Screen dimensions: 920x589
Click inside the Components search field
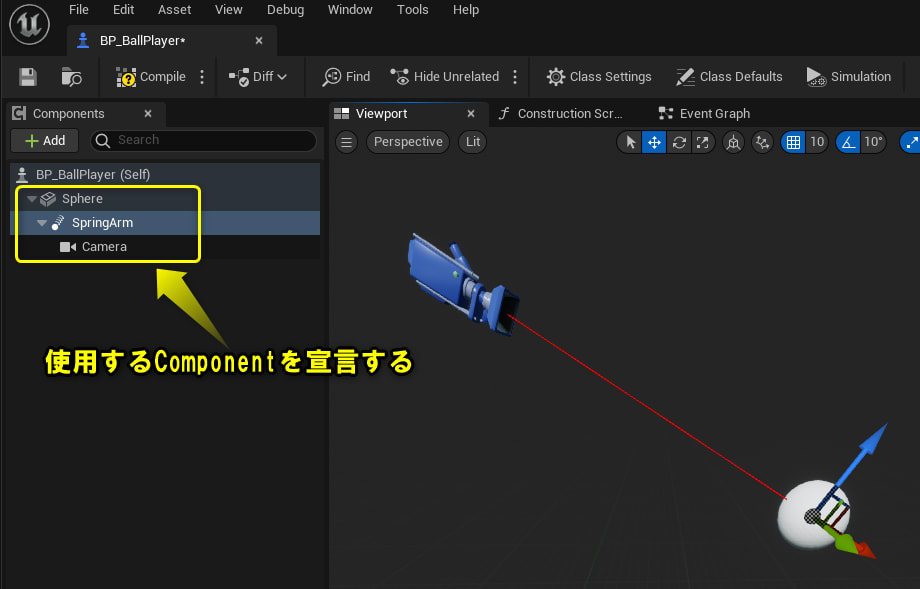(x=200, y=140)
